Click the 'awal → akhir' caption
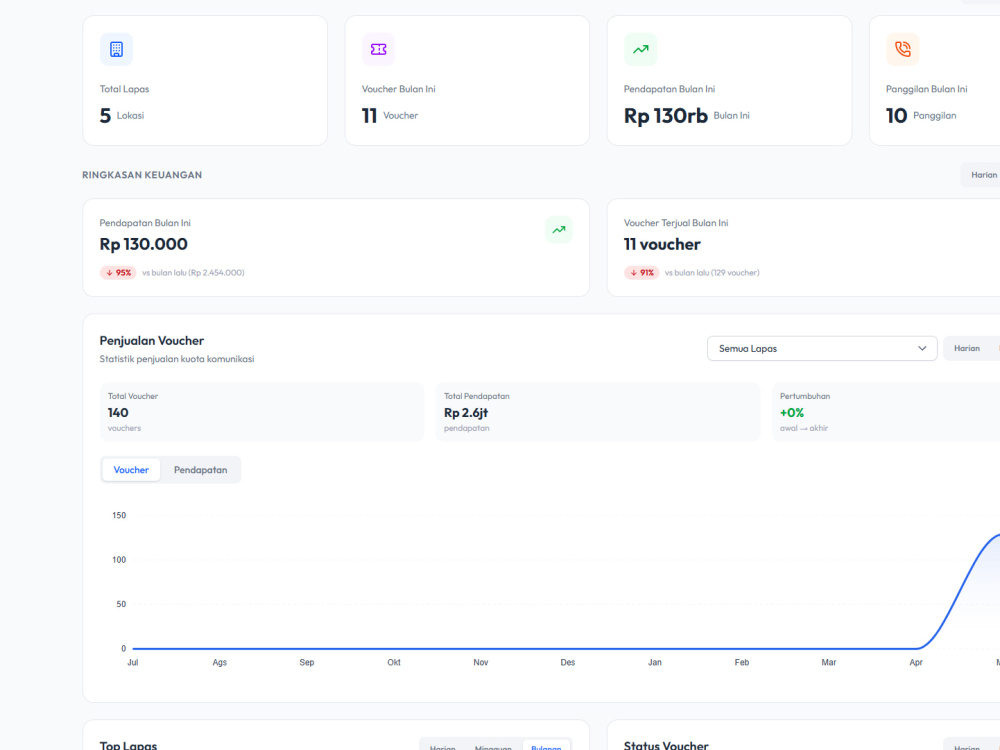The width and height of the screenshot is (1000, 750). click(x=804, y=428)
